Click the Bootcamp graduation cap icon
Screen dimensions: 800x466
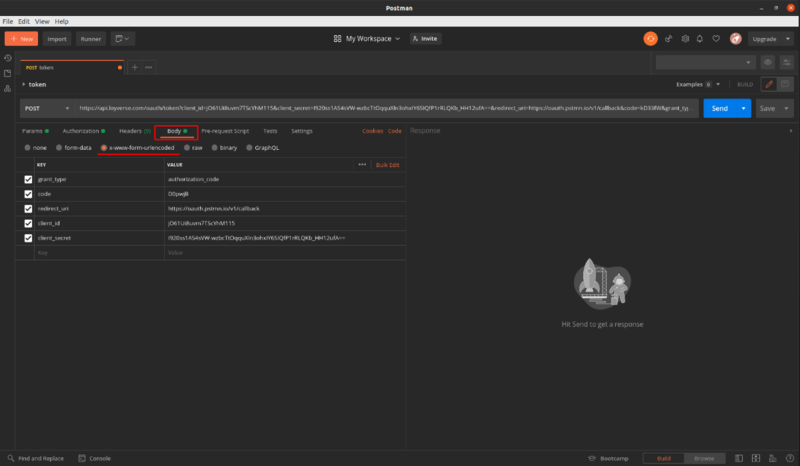[x=592, y=458]
